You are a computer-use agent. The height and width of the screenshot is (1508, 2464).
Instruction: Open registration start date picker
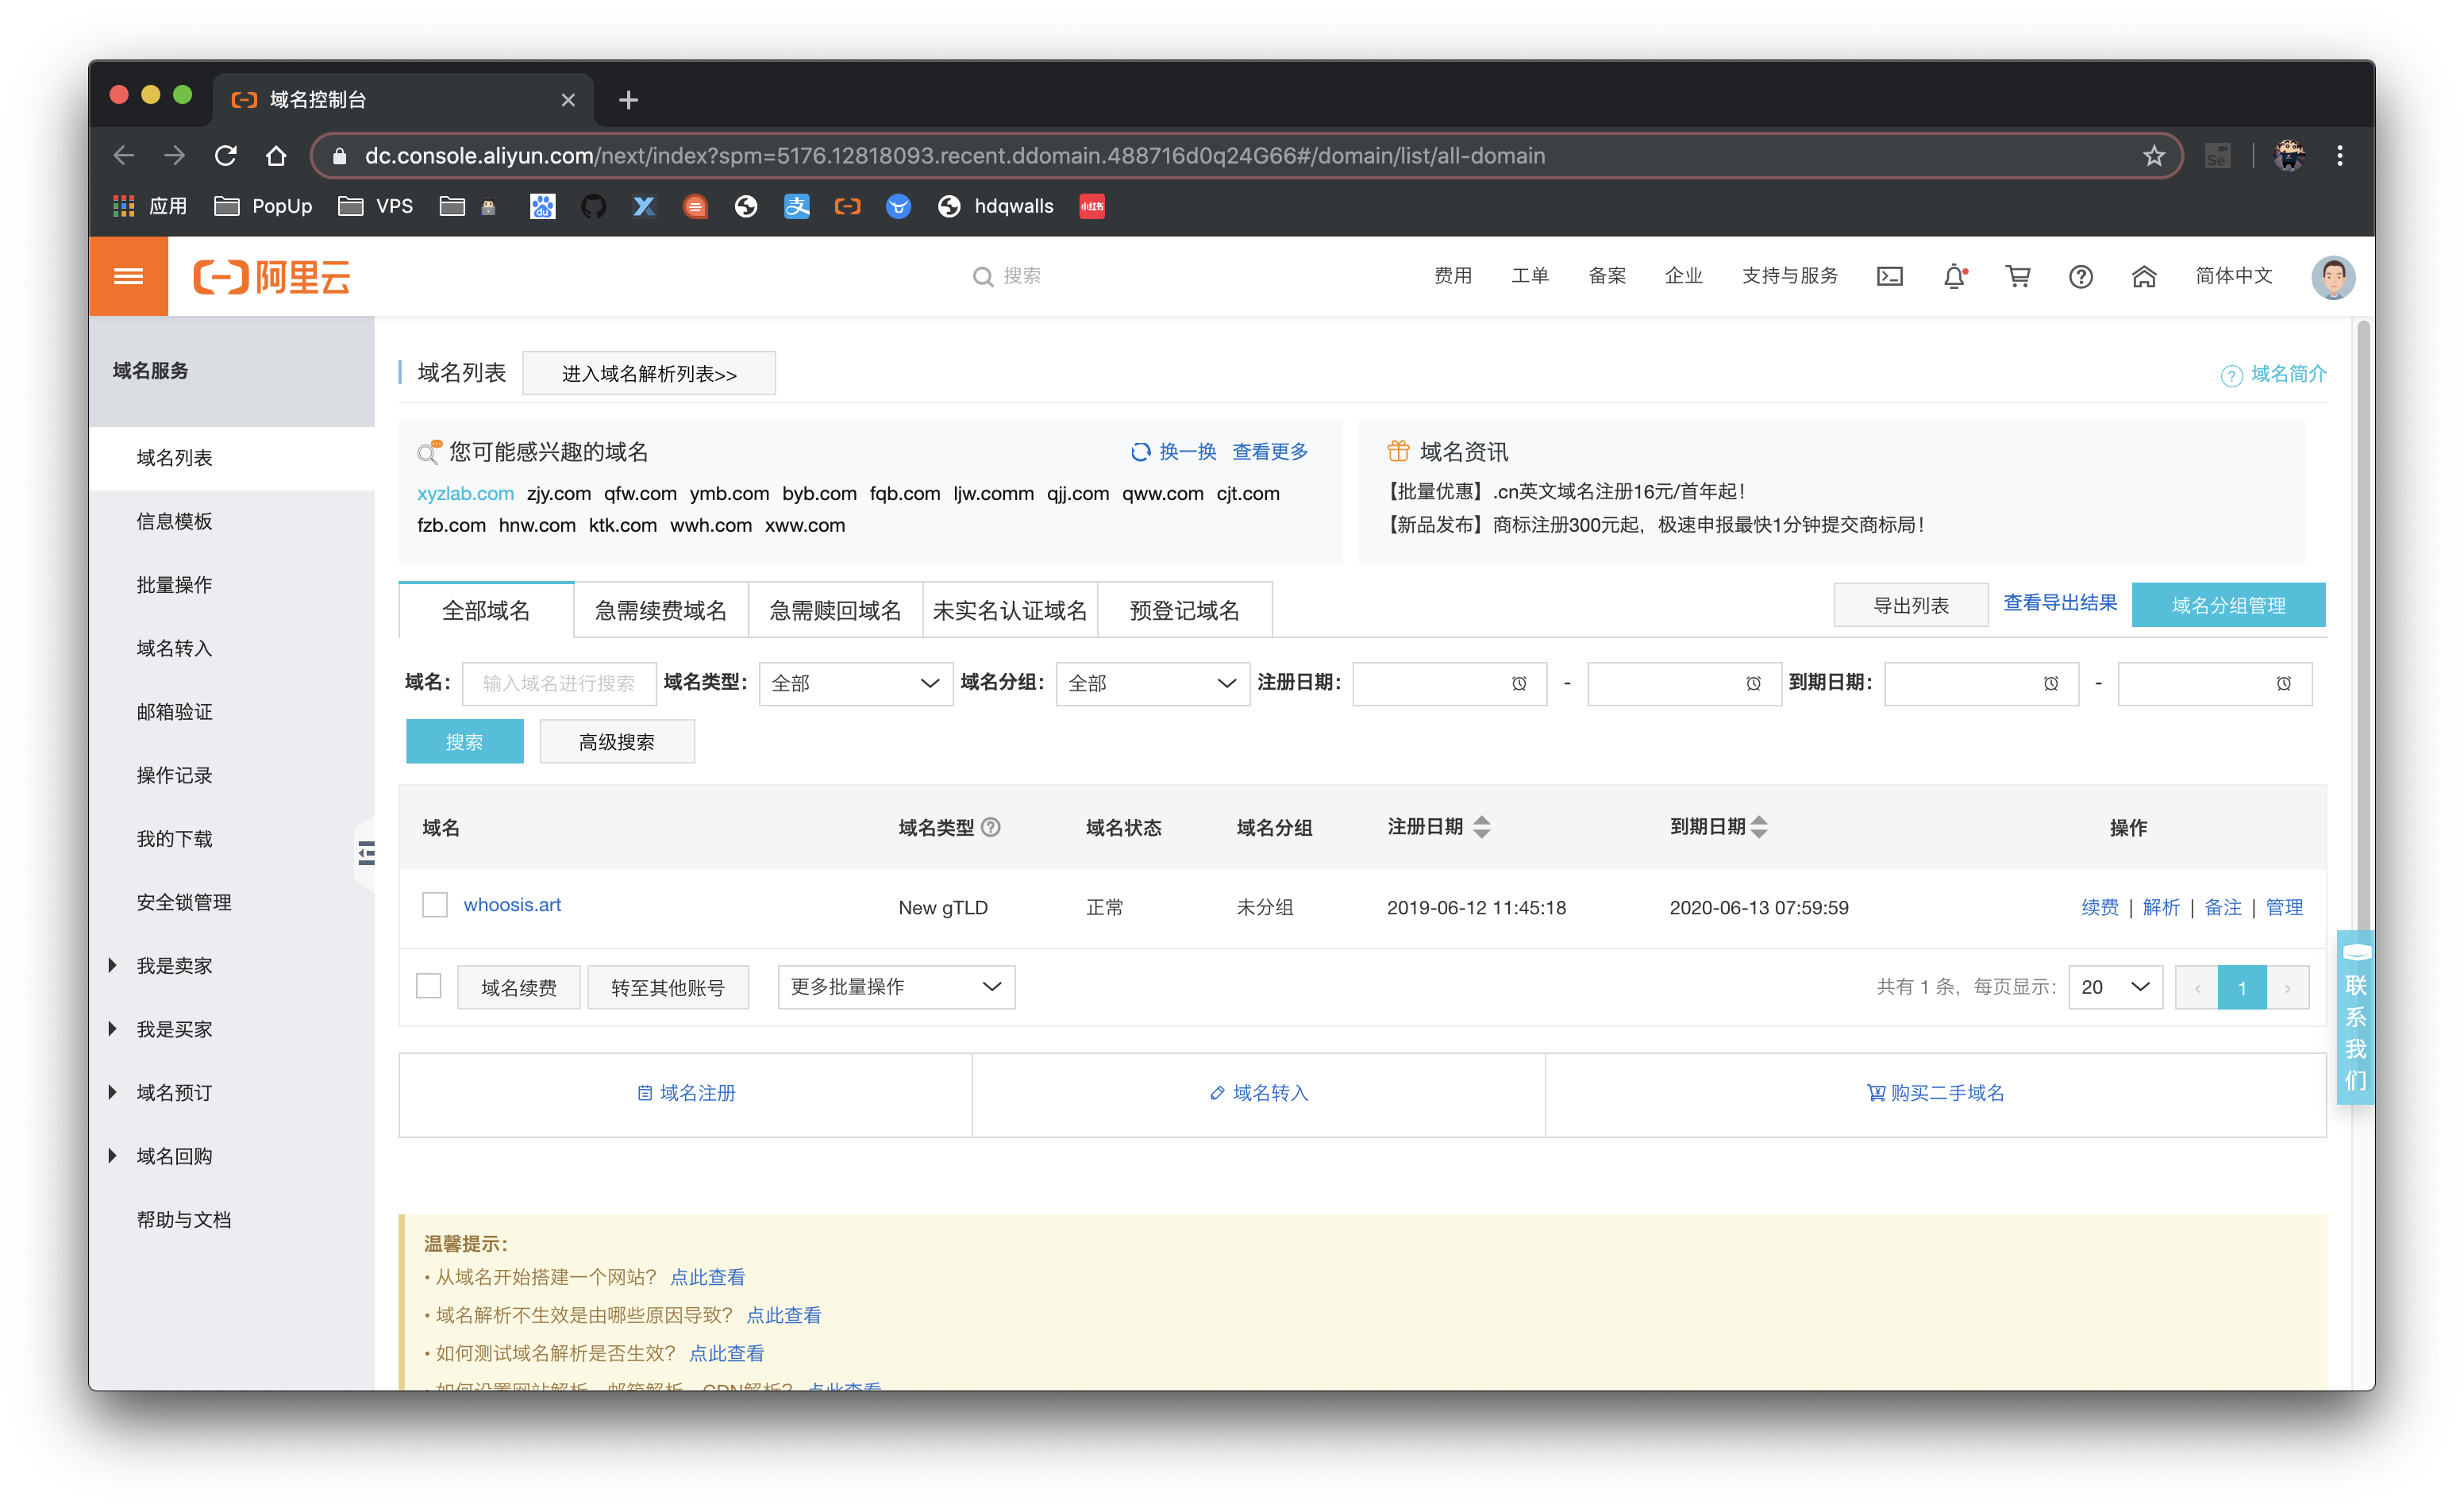coord(1449,683)
